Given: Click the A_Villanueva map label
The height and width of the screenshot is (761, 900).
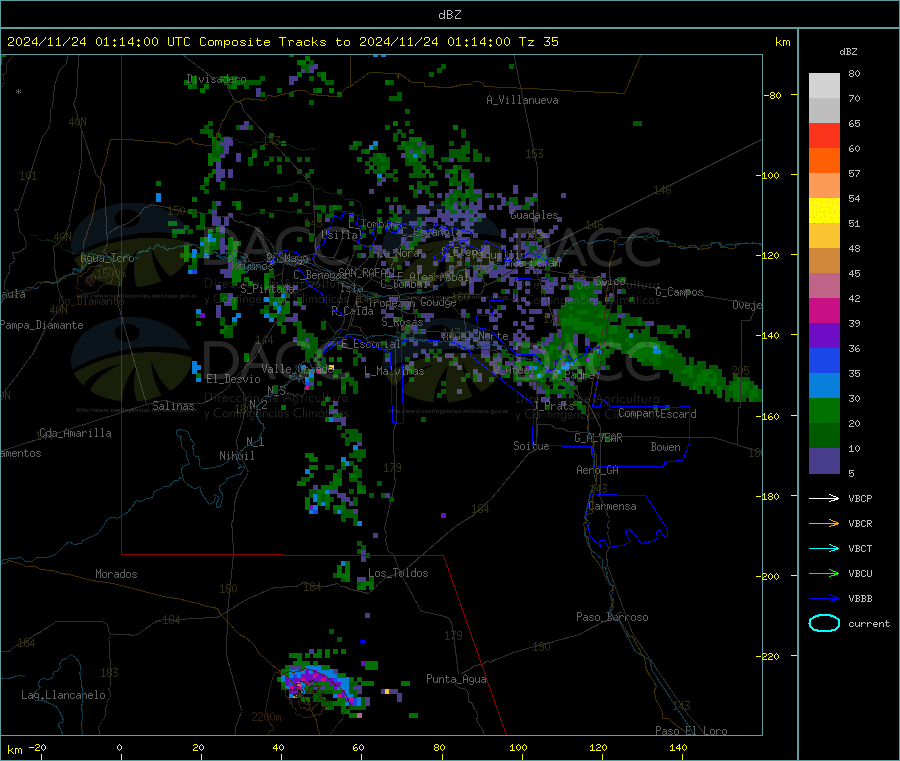Looking at the screenshot, I should click(x=522, y=100).
